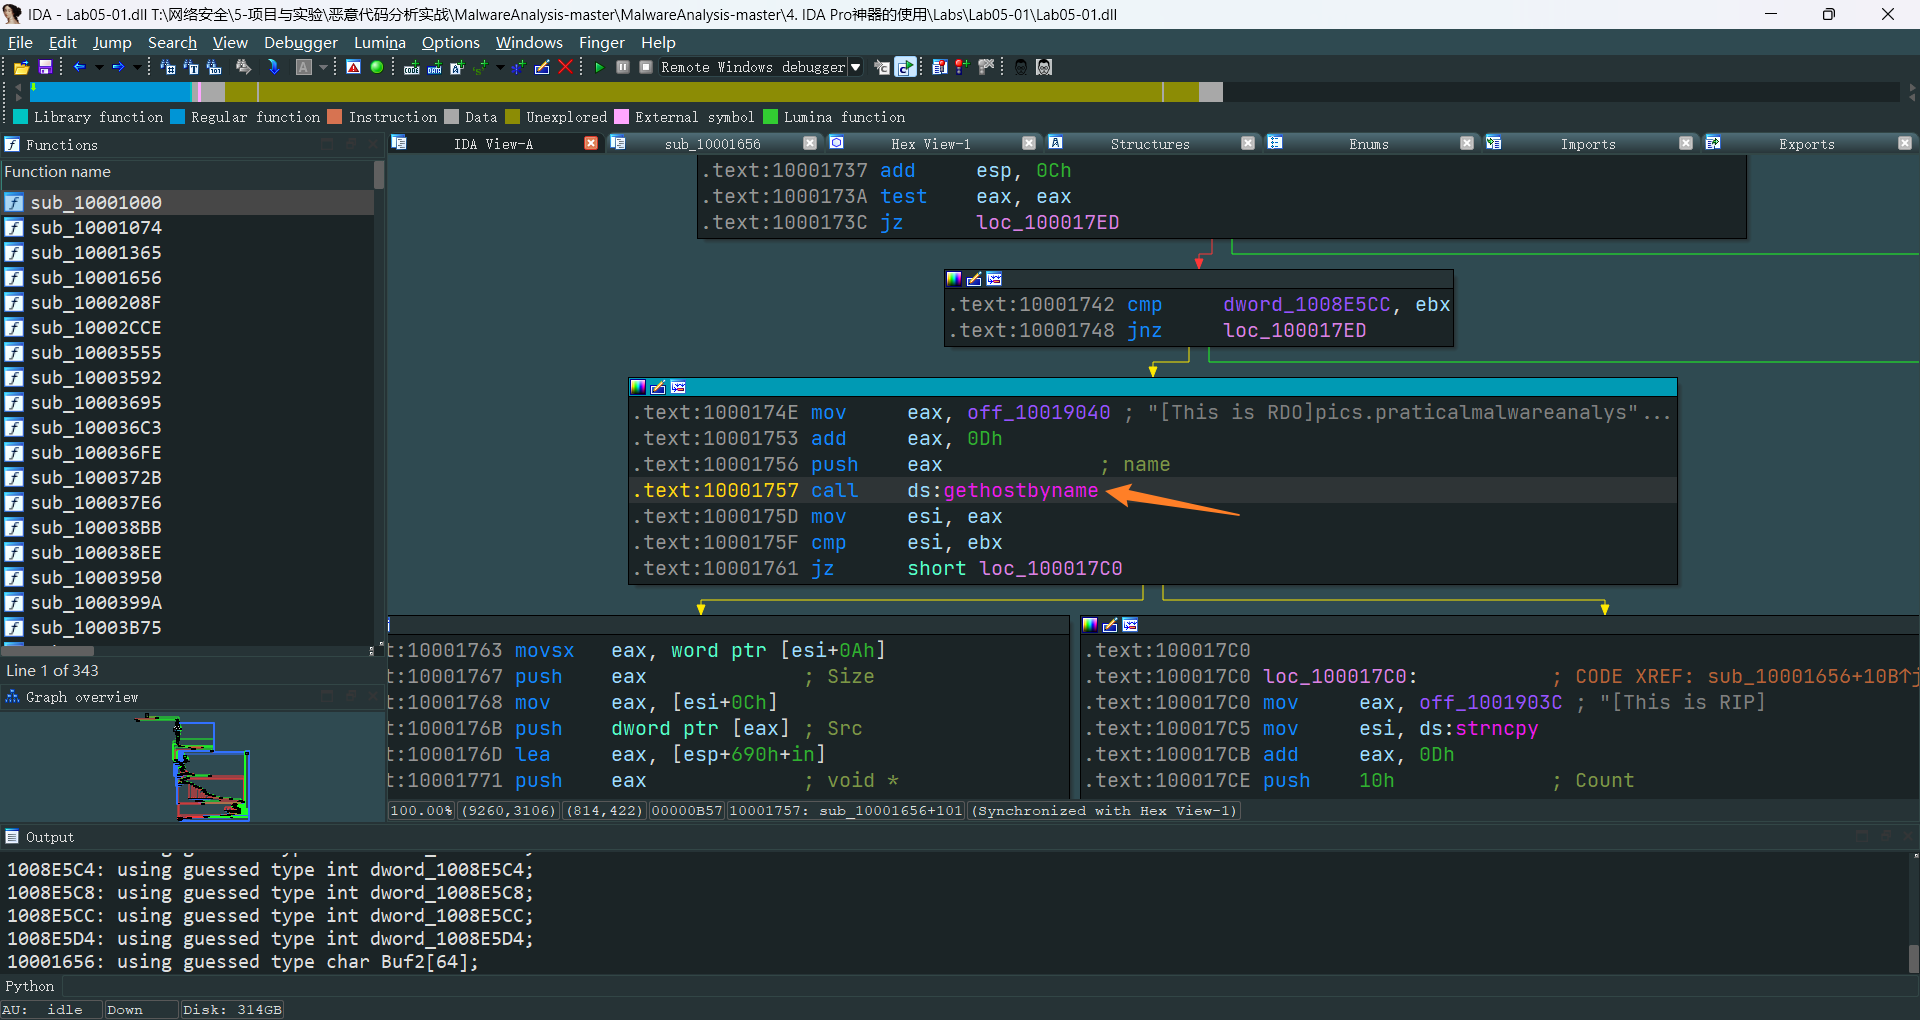Click the Output window vertical scrollbar

pyautogui.click(x=1913, y=912)
